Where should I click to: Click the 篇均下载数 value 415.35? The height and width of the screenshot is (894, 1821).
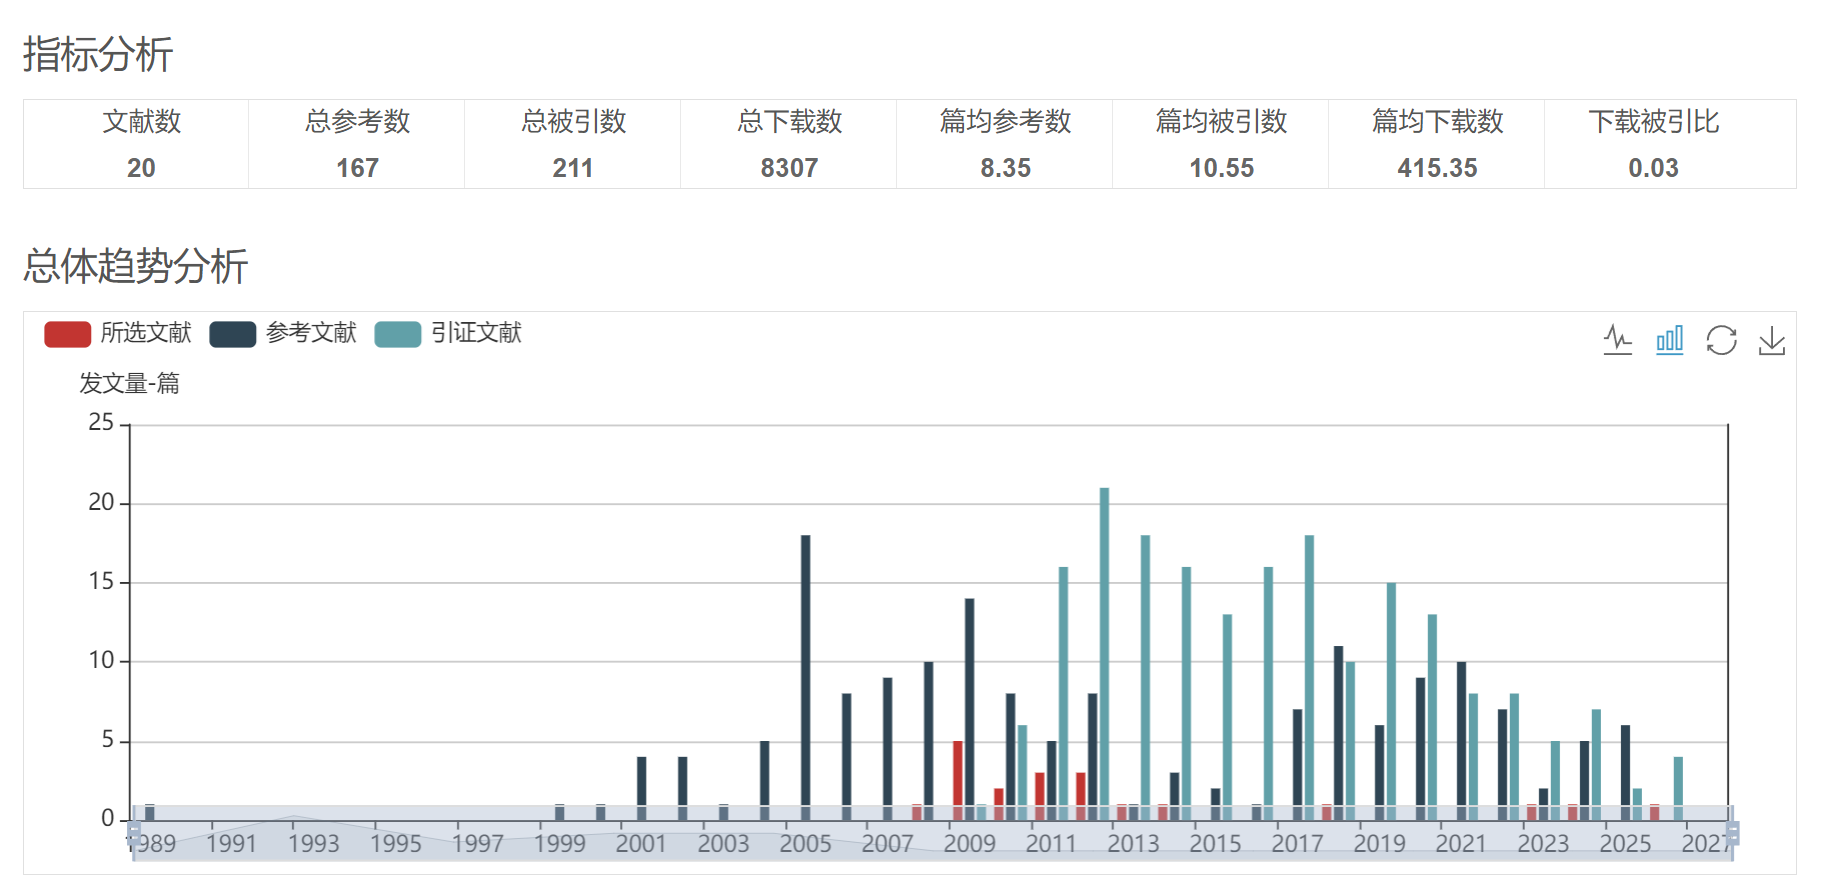pyautogui.click(x=1437, y=168)
